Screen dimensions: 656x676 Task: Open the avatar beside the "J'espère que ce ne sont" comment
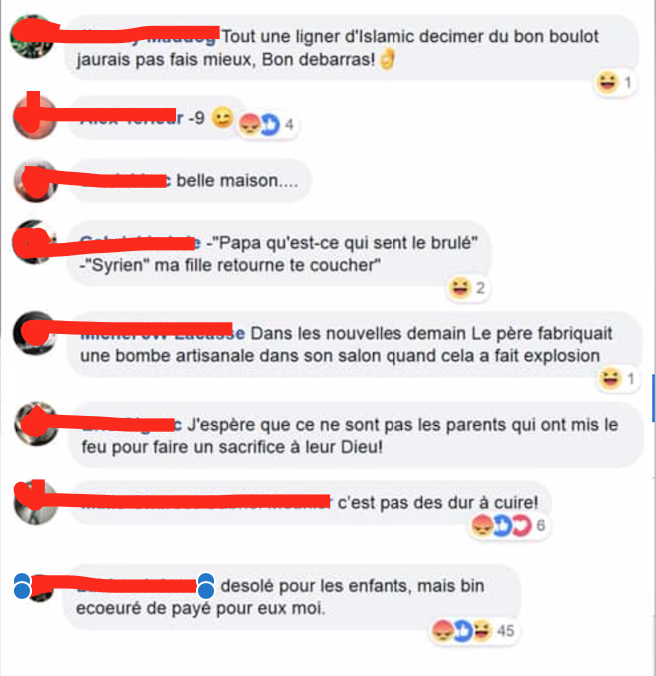click(36, 424)
